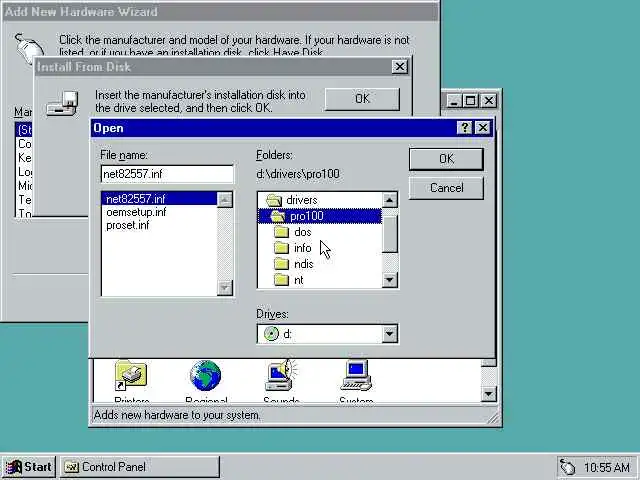
Task: Open the nt folder
Action: (x=298, y=280)
